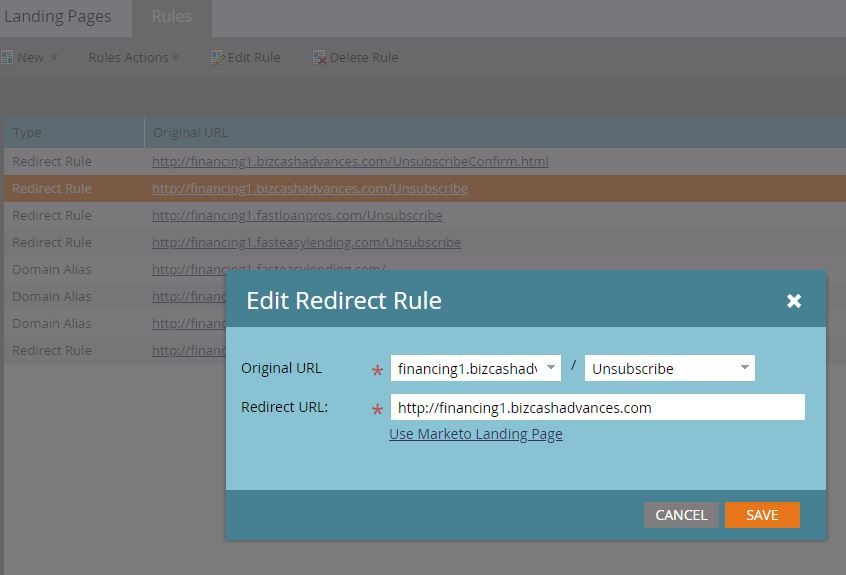Click the New toolbar button
846x575 pixels.
tap(30, 57)
